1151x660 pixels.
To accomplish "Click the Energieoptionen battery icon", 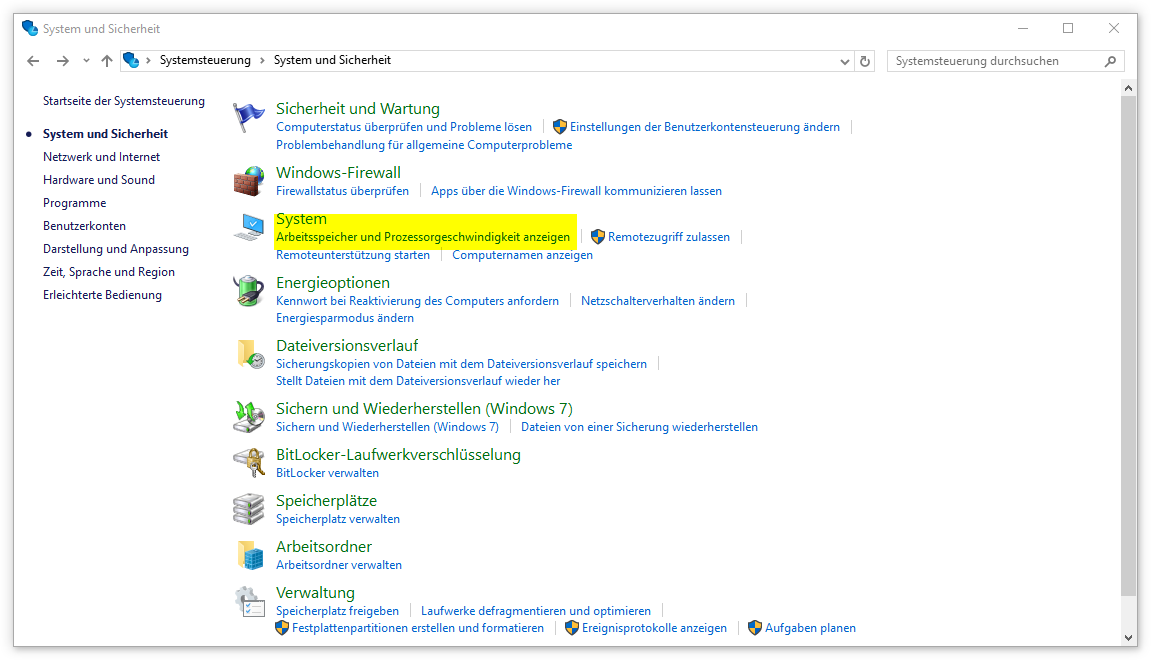I will 249,291.
